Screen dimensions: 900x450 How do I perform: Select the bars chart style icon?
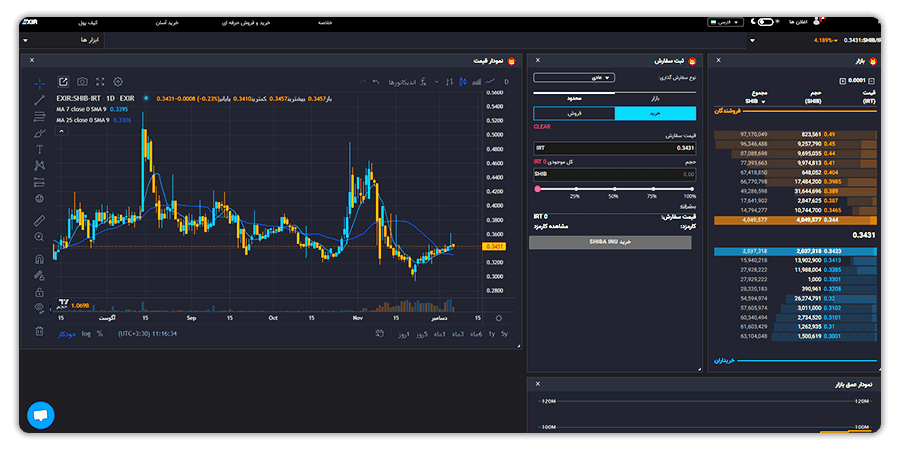click(x=449, y=82)
